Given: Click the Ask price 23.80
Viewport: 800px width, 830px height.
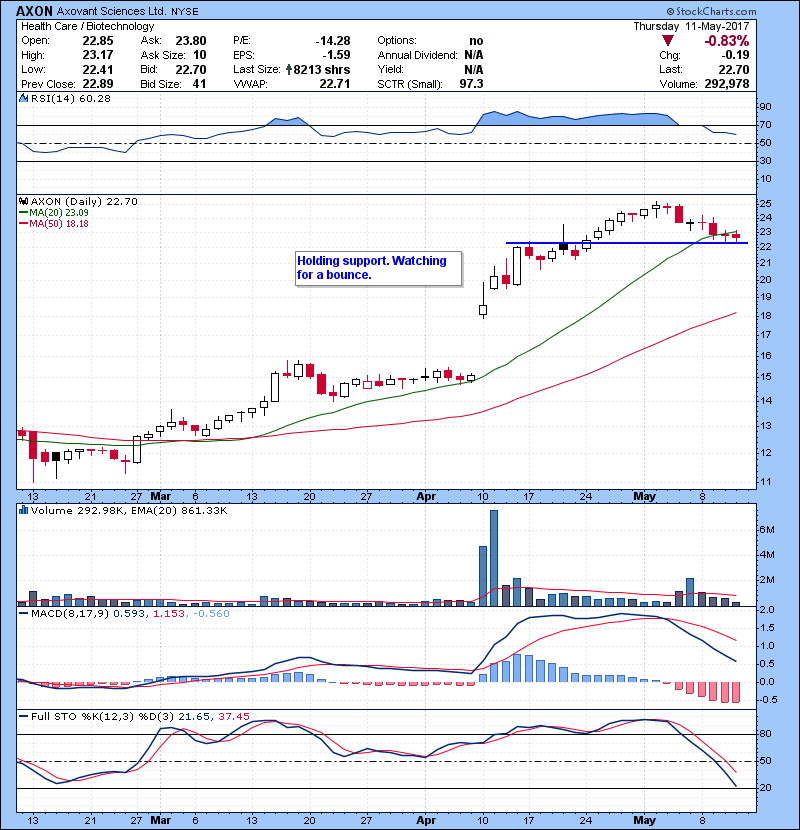Looking at the screenshot, I should point(191,41).
